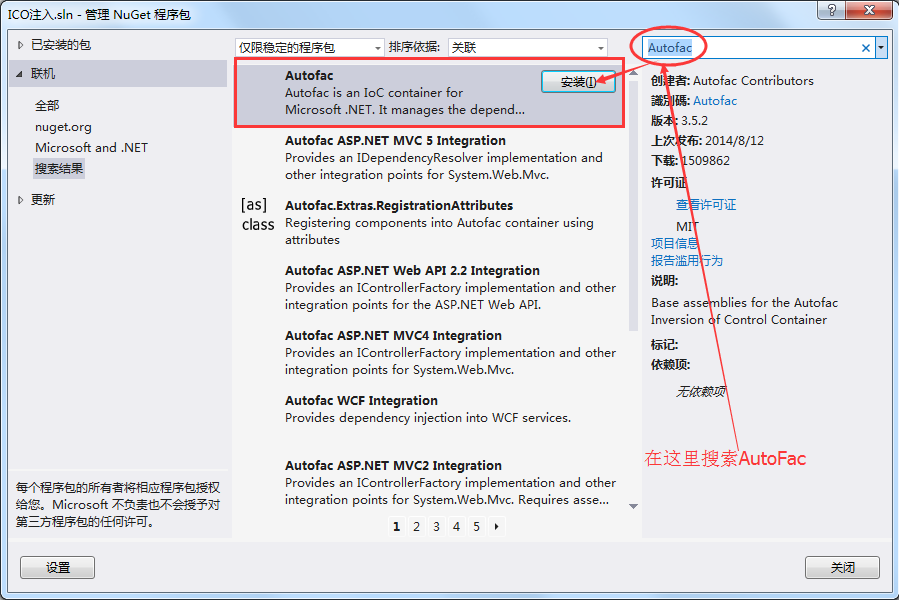Click the package list scrollbar thumb

(x=633, y=205)
